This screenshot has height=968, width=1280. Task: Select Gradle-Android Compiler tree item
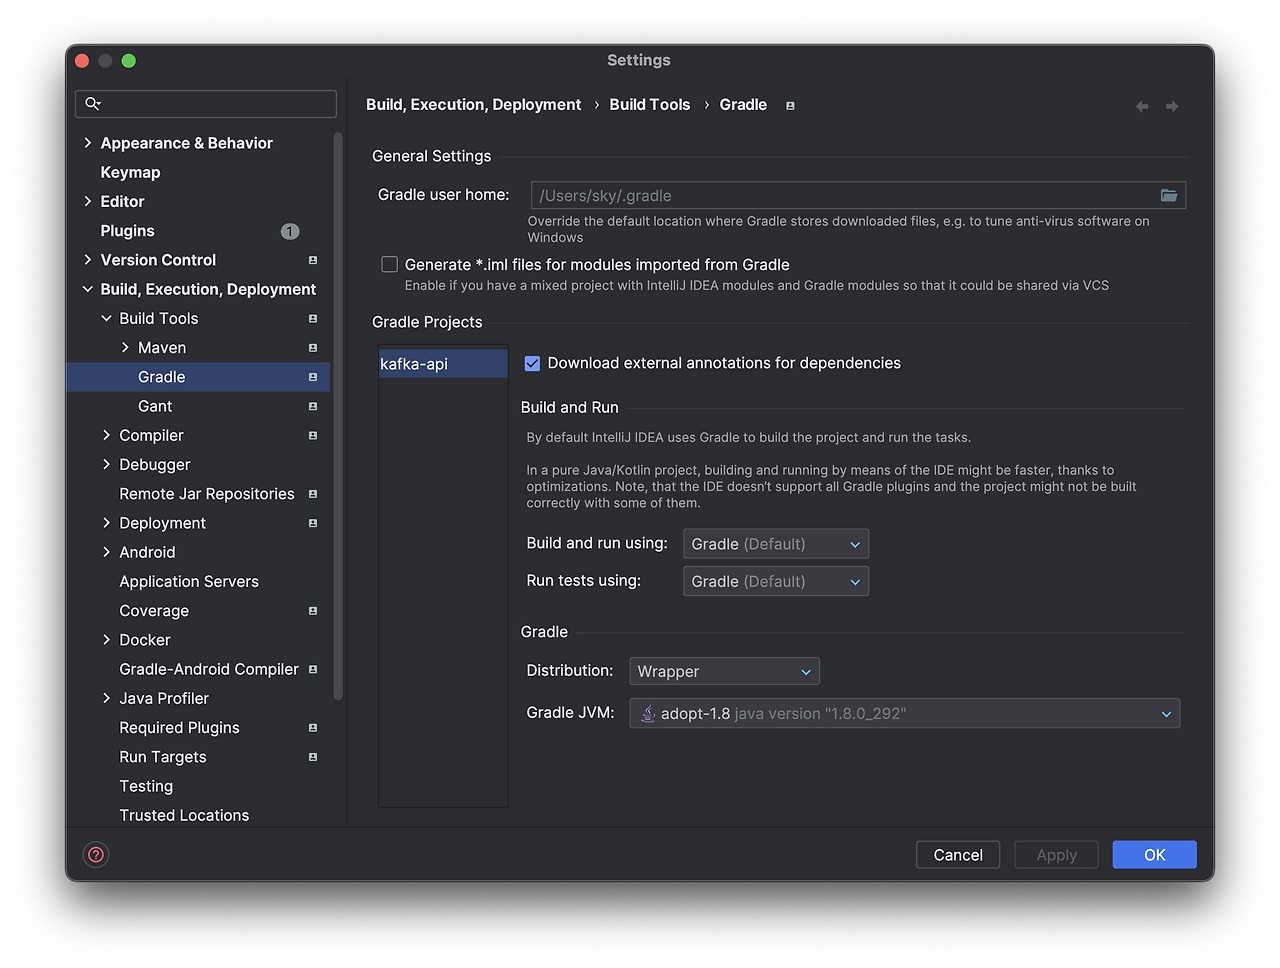pos(209,669)
